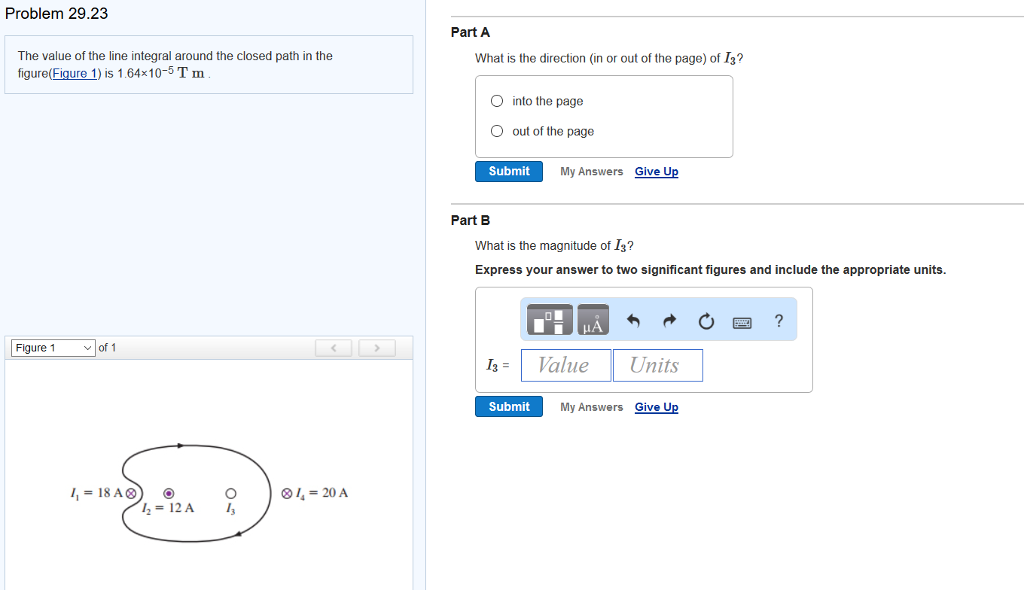The image size is (1024, 590).
Task: Open the Figure 1 dropdown selector
Action: 52,347
